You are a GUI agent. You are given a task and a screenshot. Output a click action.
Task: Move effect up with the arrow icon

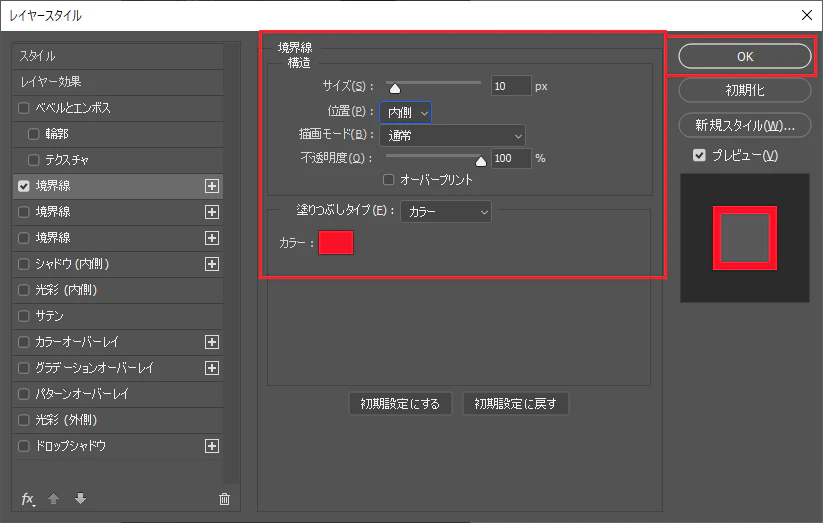(54, 498)
